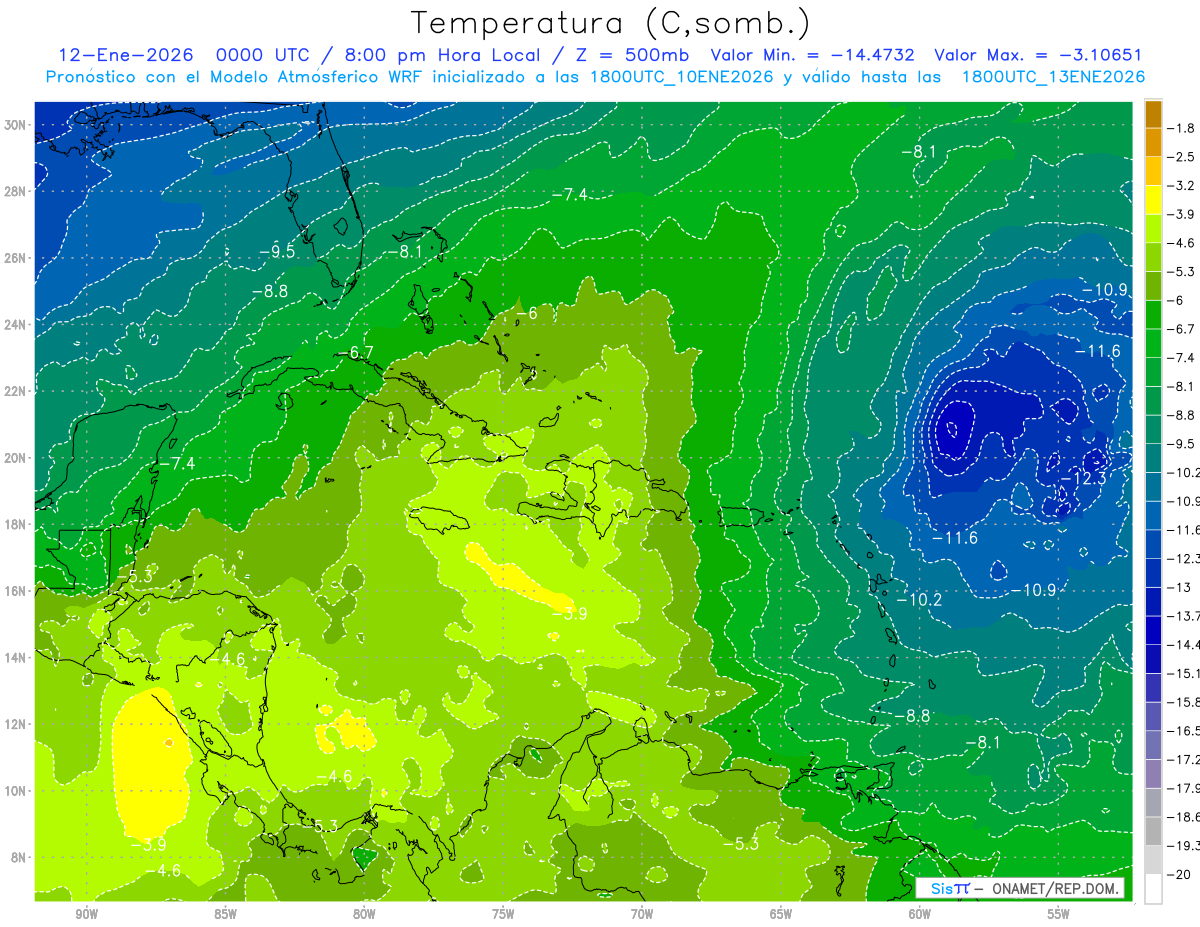The width and height of the screenshot is (1200, 927).
Task: Click the dark orange swatch above -1.8
Action: pyautogui.click(x=1153, y=114)
